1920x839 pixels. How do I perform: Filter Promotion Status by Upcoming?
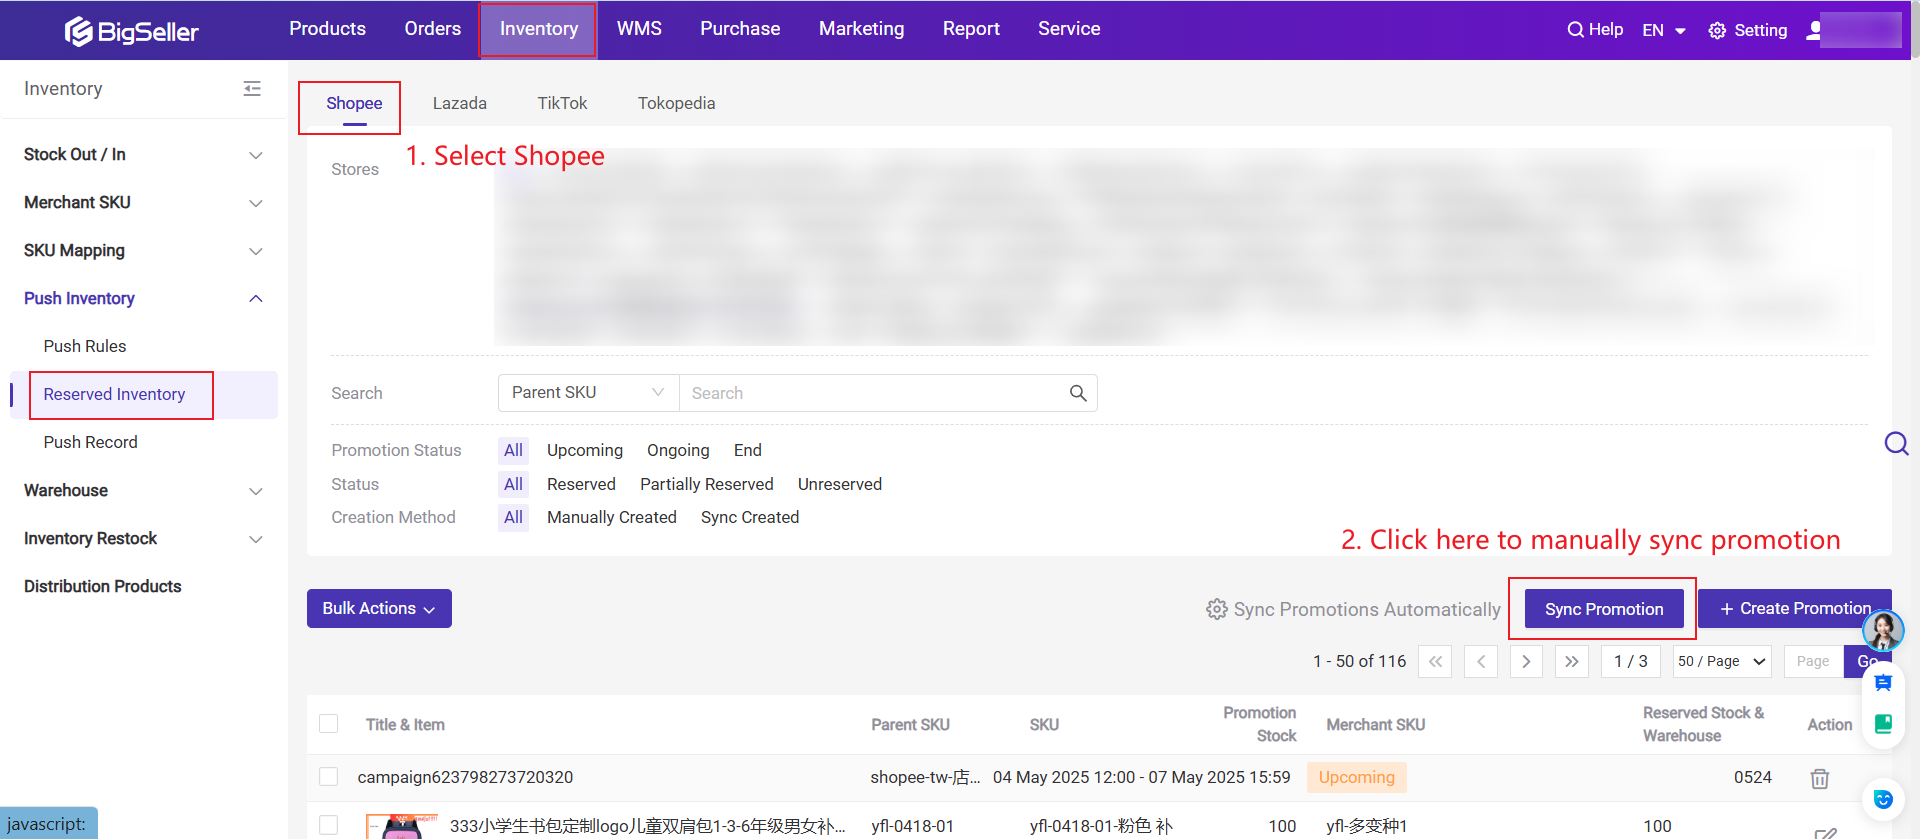click(585, 450)
